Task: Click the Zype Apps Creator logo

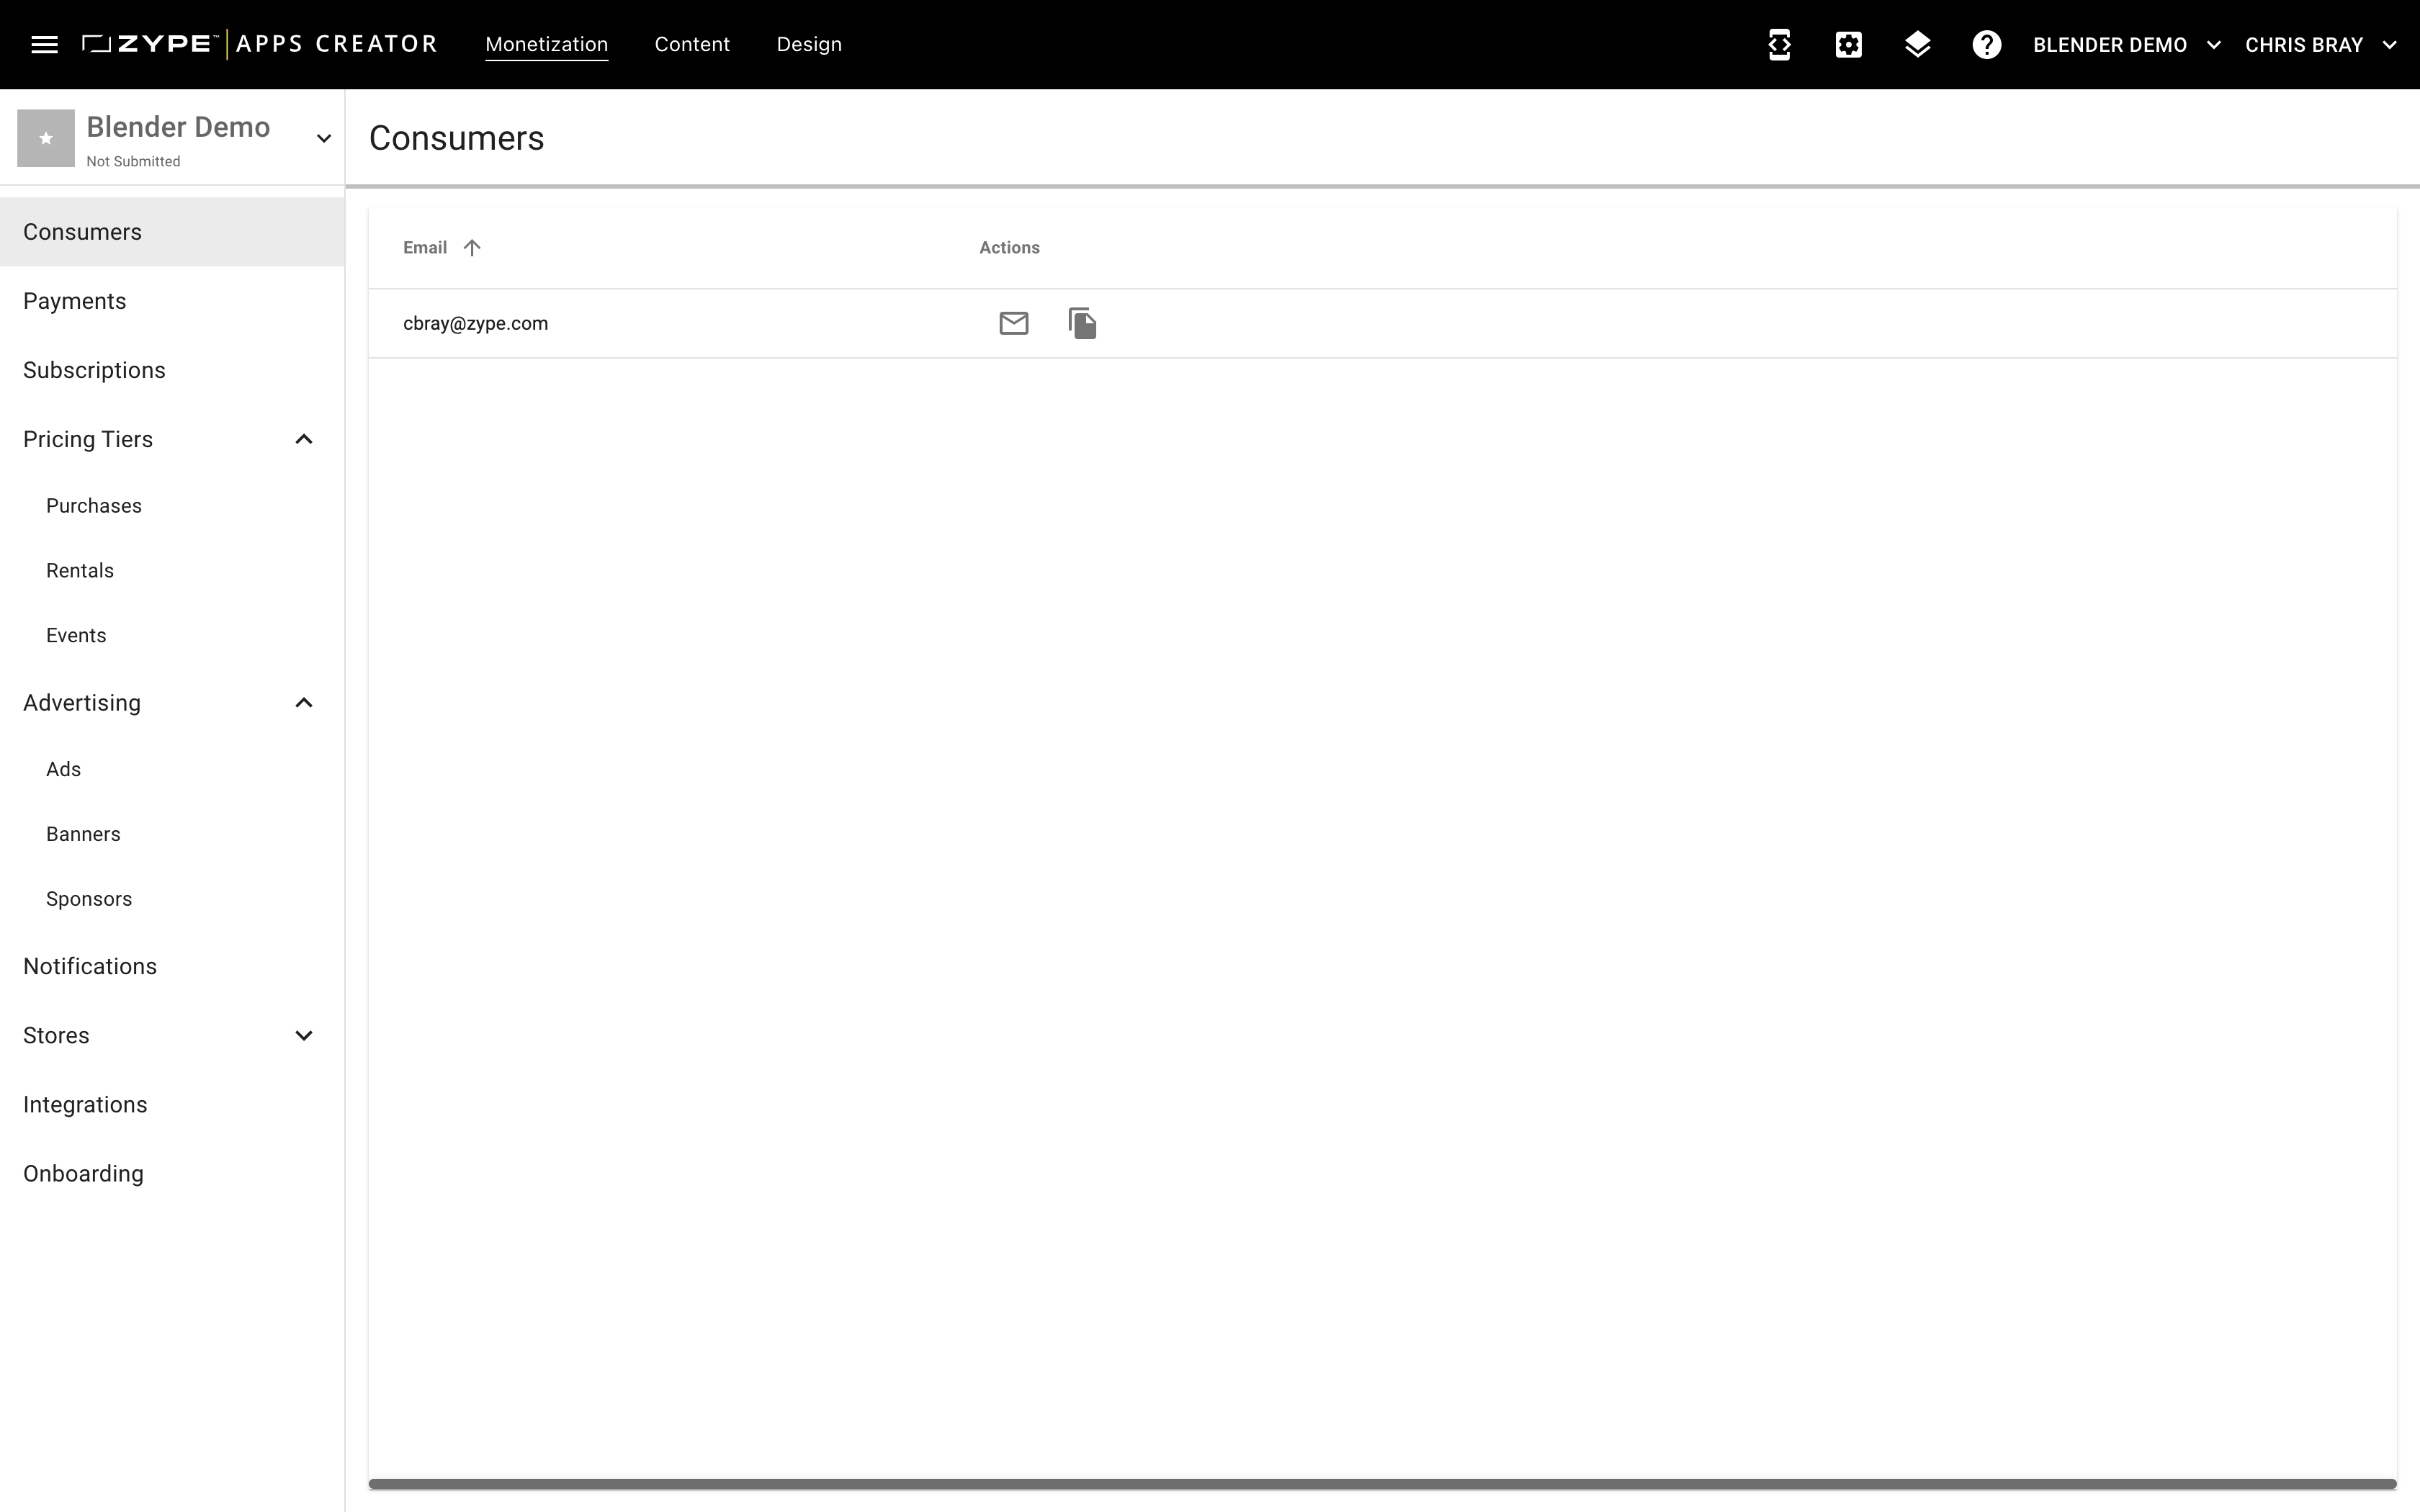Action: (x=260, y=44)
